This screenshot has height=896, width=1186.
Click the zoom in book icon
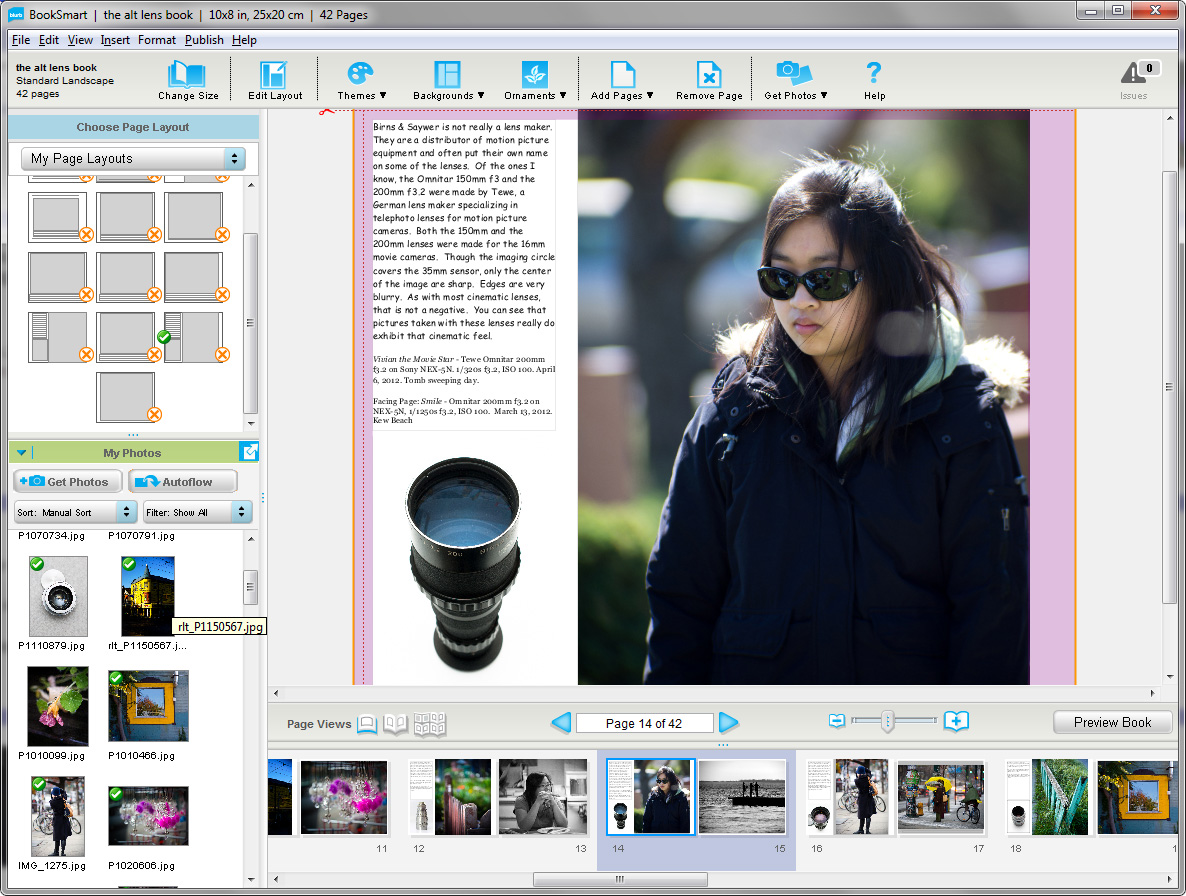point(957,721)
